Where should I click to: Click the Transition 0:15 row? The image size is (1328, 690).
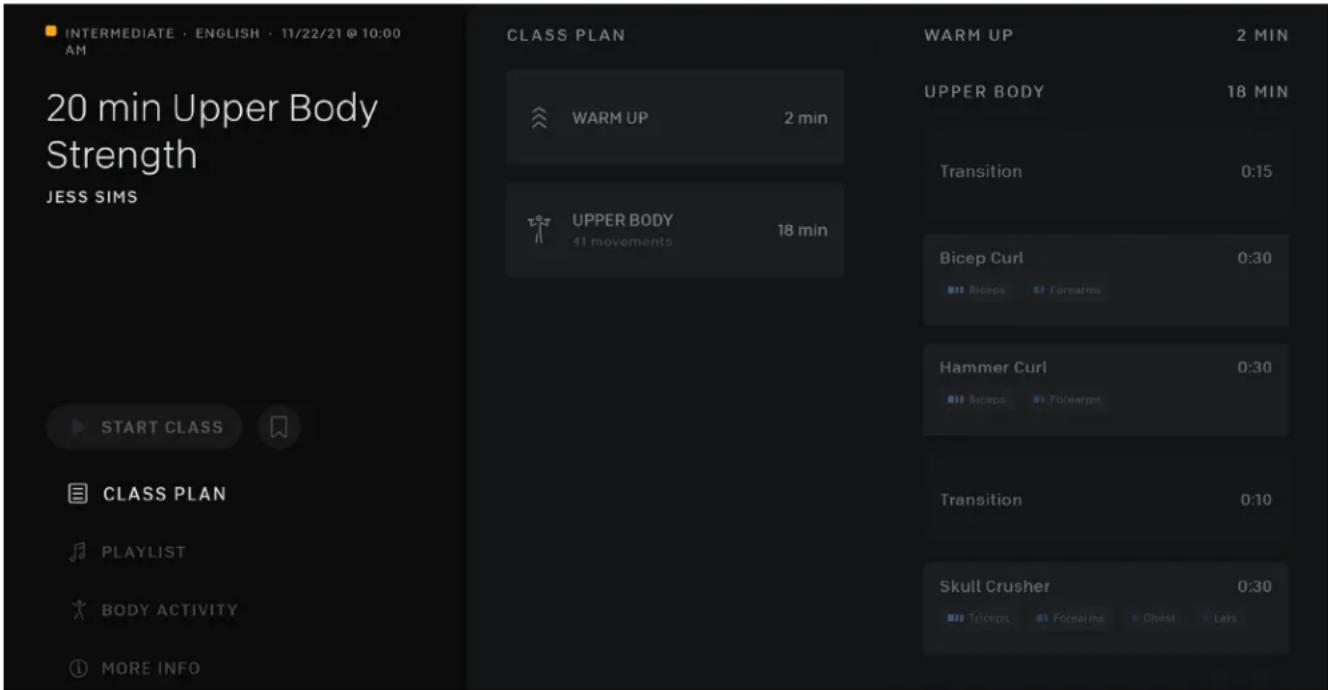(1106, 171)
